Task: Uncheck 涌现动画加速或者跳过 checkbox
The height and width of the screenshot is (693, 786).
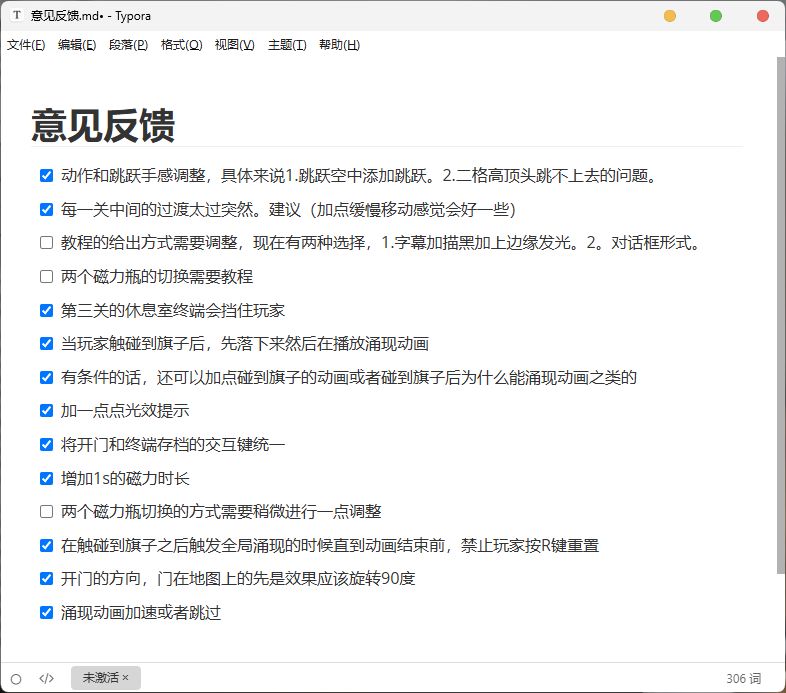Action: 47,612
